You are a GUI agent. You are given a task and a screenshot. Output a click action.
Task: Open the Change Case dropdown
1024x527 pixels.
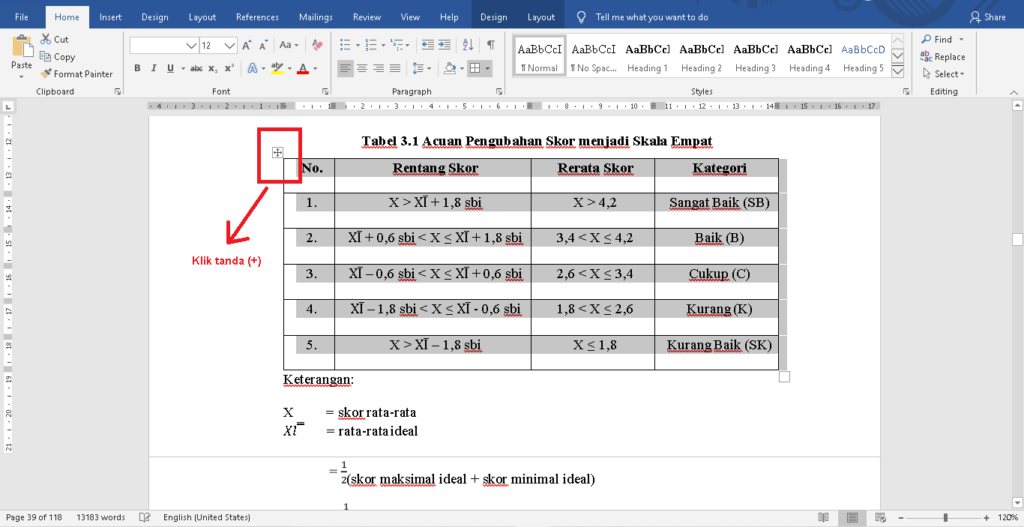[x=289, y=45]
